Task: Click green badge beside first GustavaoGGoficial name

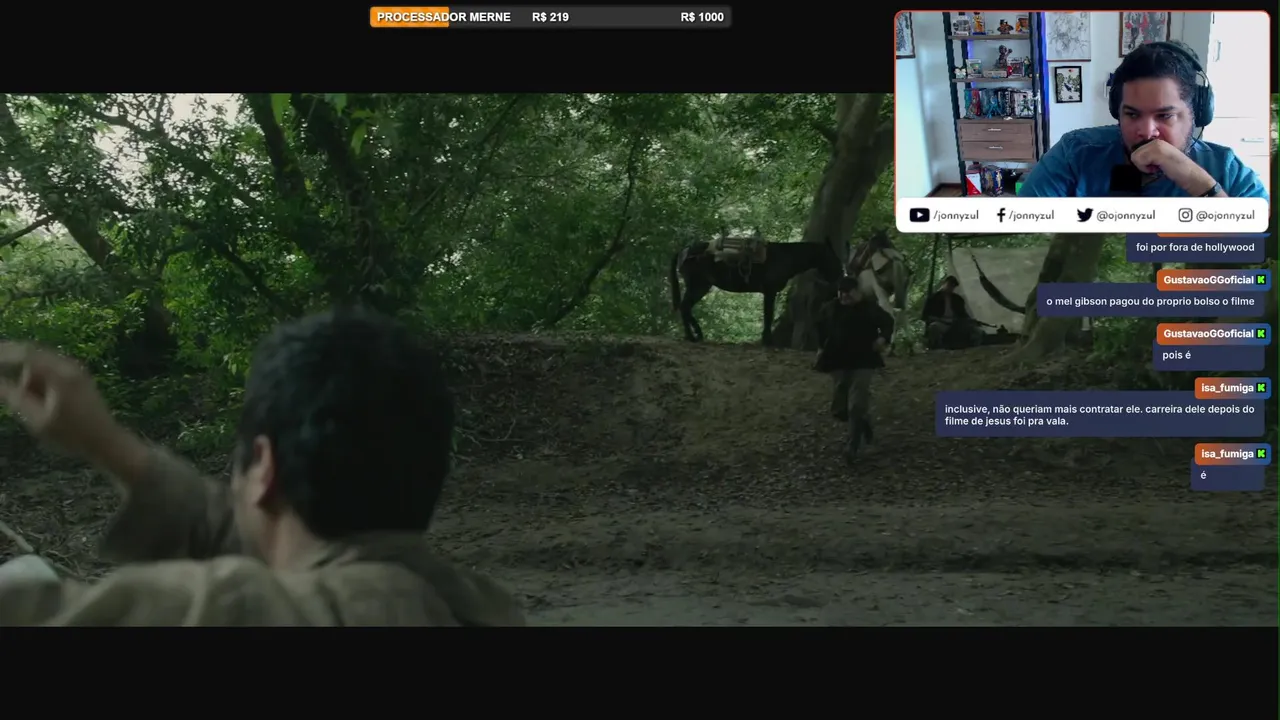Action: click(x=1261, y=280)
